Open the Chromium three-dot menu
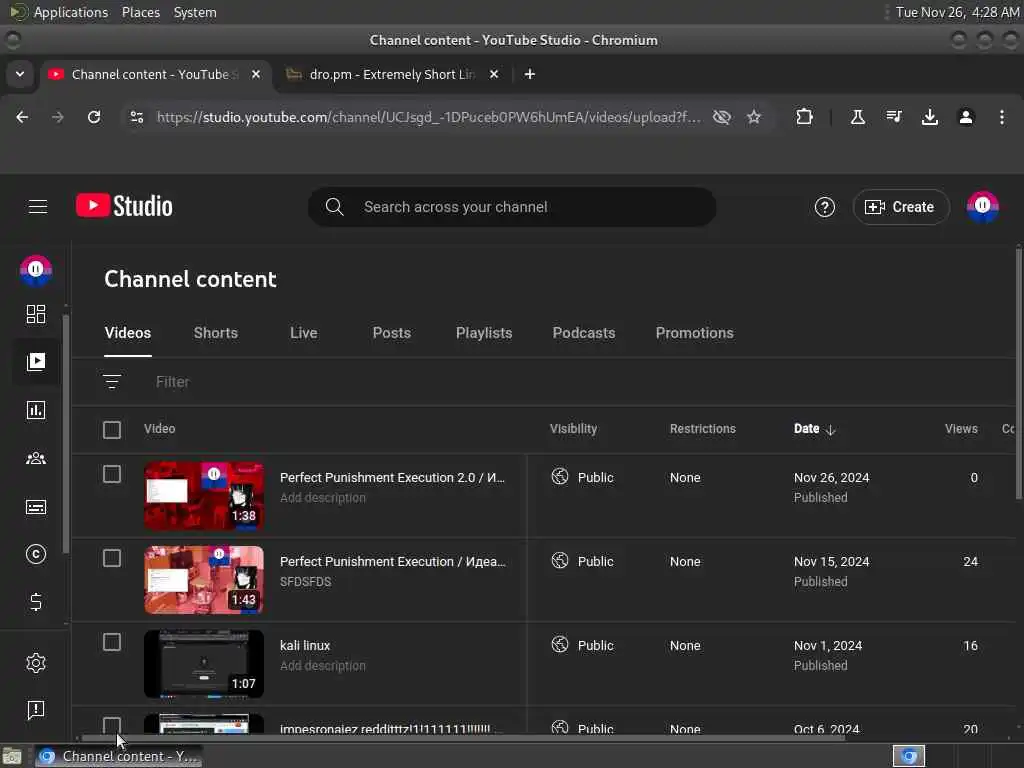Viewport: 1024px width, 768px height. [1002, 117]
